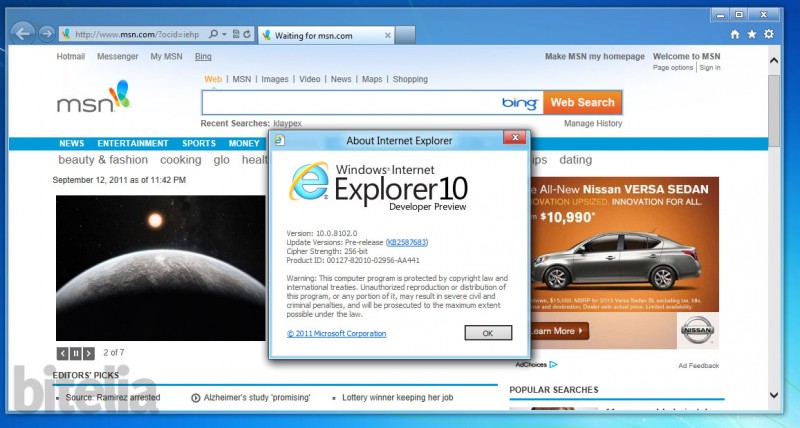The image size is (800, 428).
Task: Click the scrollbar down arrow
Action: point(774,395)
